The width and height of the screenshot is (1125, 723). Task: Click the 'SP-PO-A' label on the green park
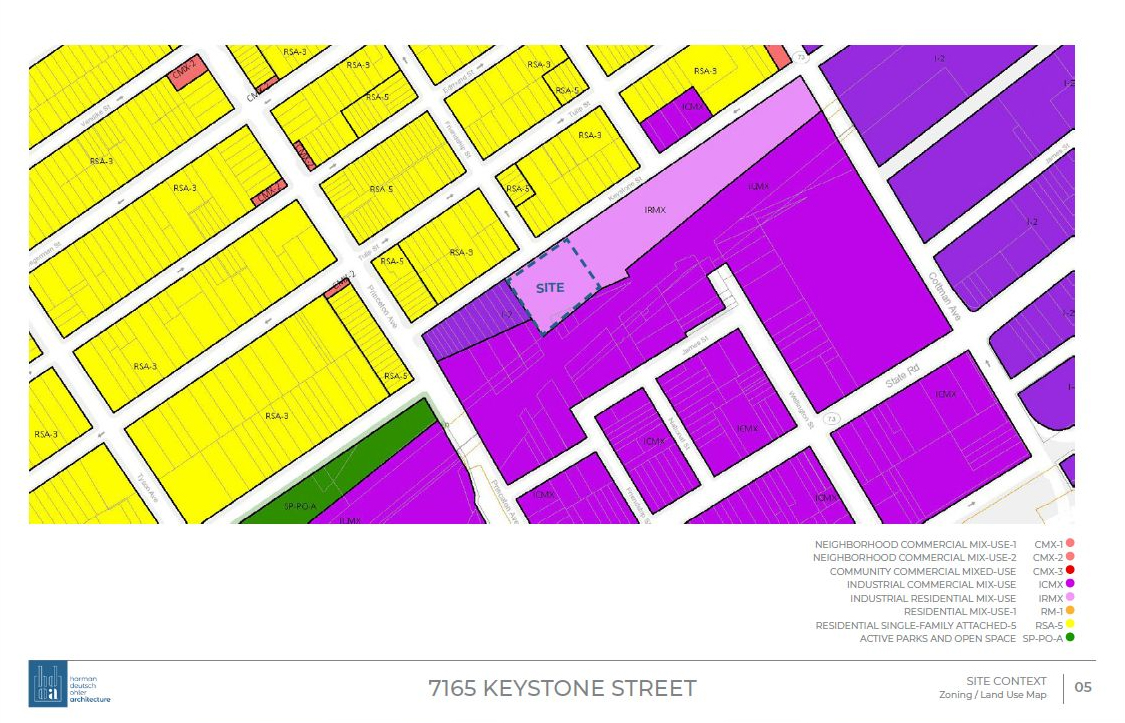[x=300, y=506]
